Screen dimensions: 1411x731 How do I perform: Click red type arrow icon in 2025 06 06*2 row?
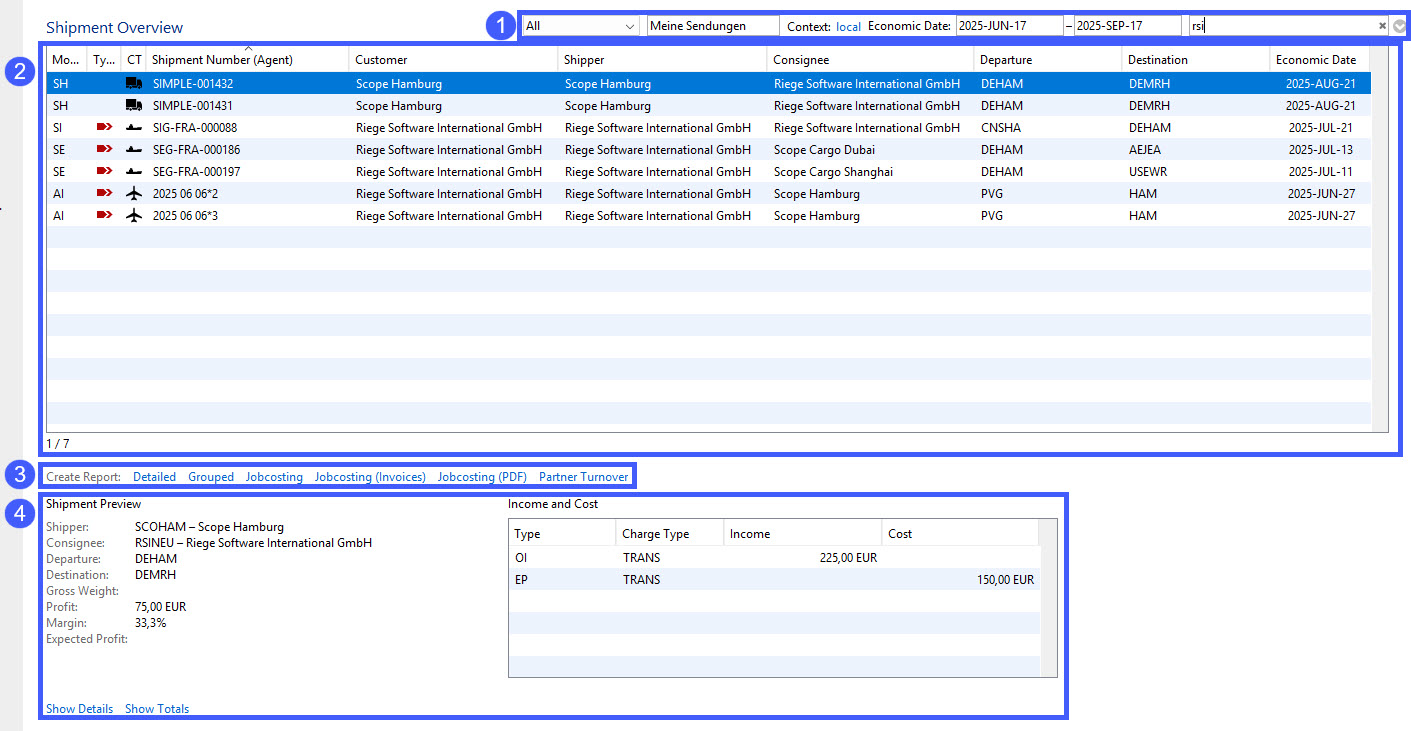tap(104, 194)
